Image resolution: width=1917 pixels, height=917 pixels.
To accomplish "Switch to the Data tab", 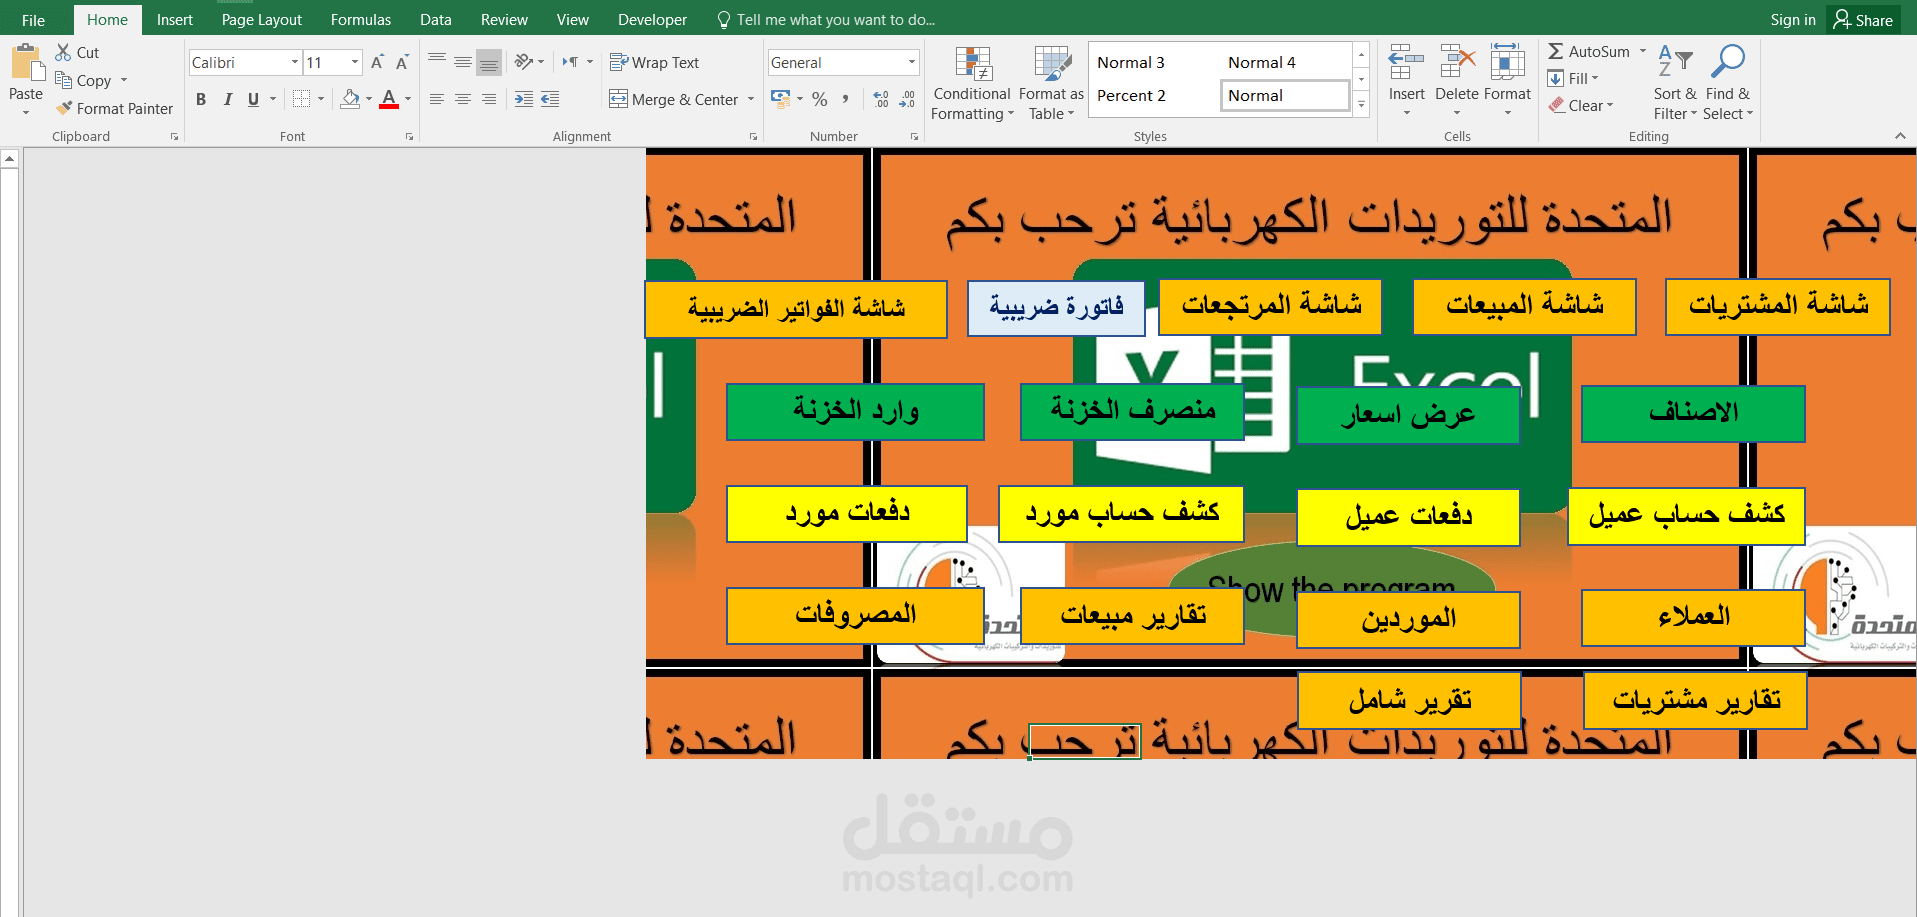I will point(436,20).
